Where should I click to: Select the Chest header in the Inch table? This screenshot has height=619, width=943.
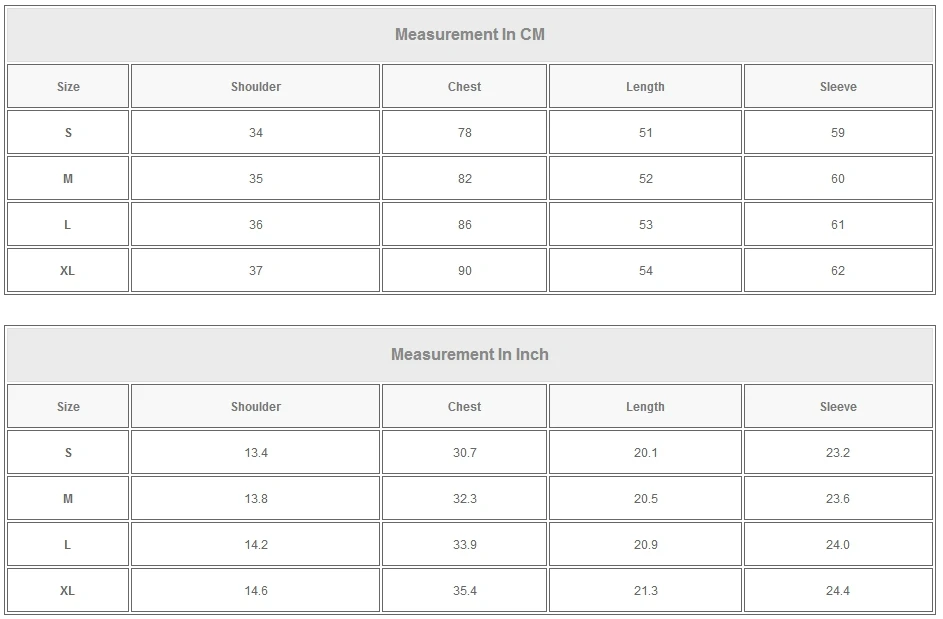pos(464,407)
